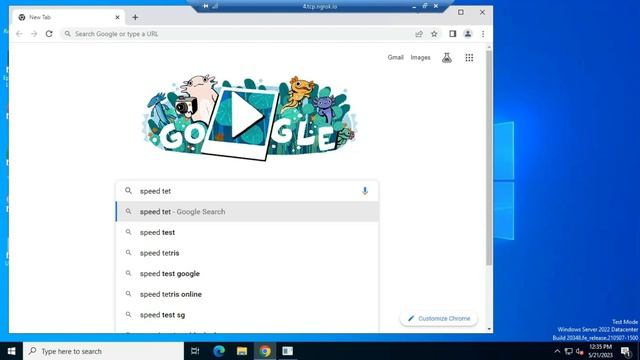Pick the 'speed tetris online' suggestion
Image resolution: width=640 pixels, height=360 pixels.
point(247,294)
